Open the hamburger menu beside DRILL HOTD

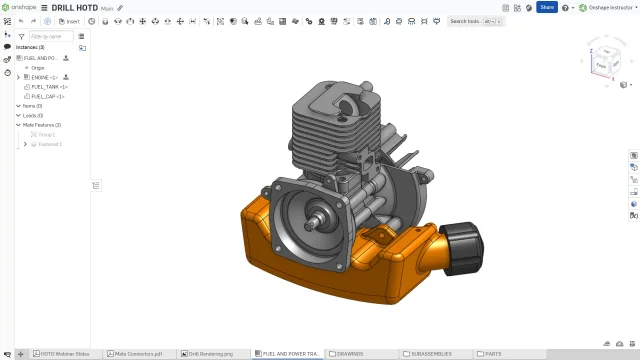44,8
